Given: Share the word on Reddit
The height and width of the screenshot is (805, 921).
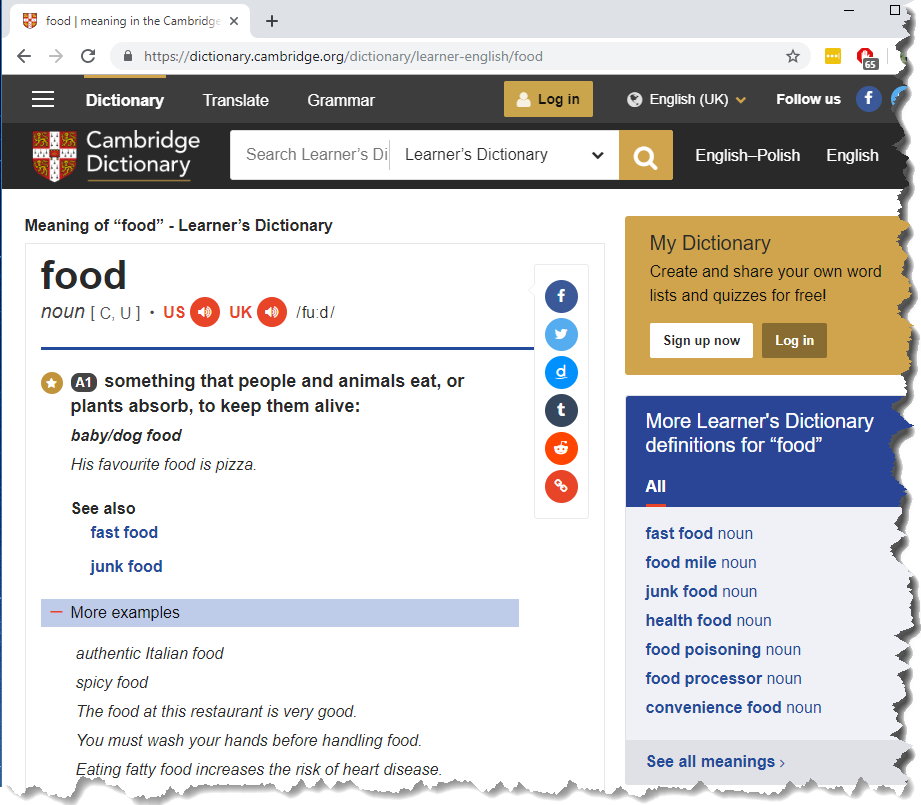Looking at the screenshot, I should click(561, 448).
